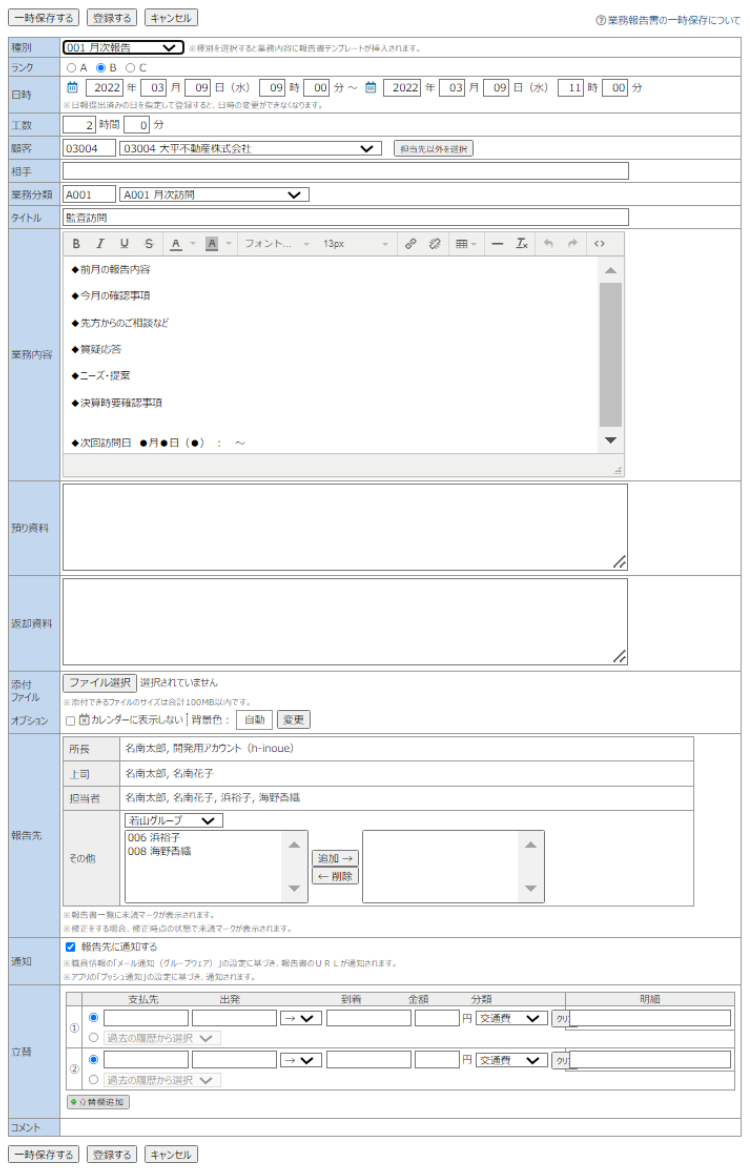Viewport: 750px width, 1170px height.
Task: Toggle 報告先に通知する checkbox
Action: pyautogui.click(x=70, y=947)
